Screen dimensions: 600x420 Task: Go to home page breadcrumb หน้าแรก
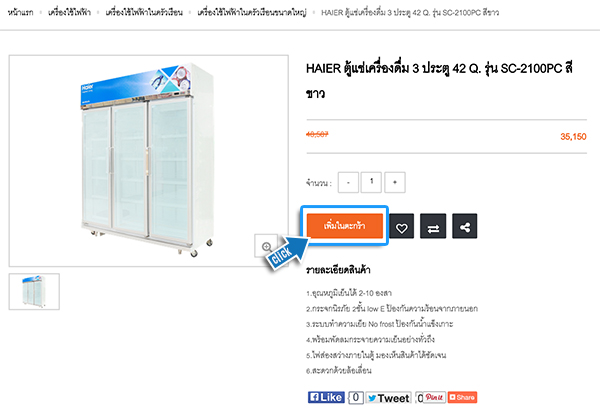(20, 13)
